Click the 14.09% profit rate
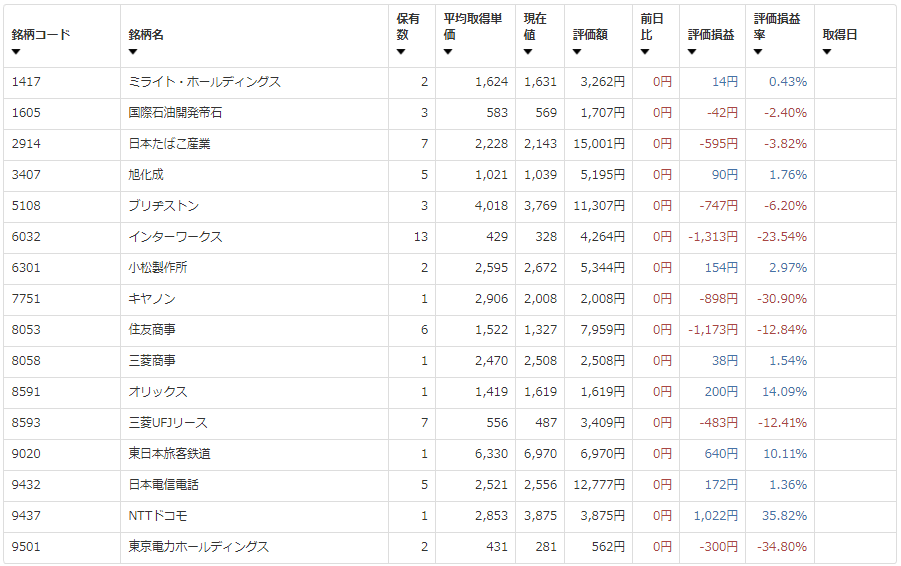Viewport: 901px width, 566px height. click(784, 392)
